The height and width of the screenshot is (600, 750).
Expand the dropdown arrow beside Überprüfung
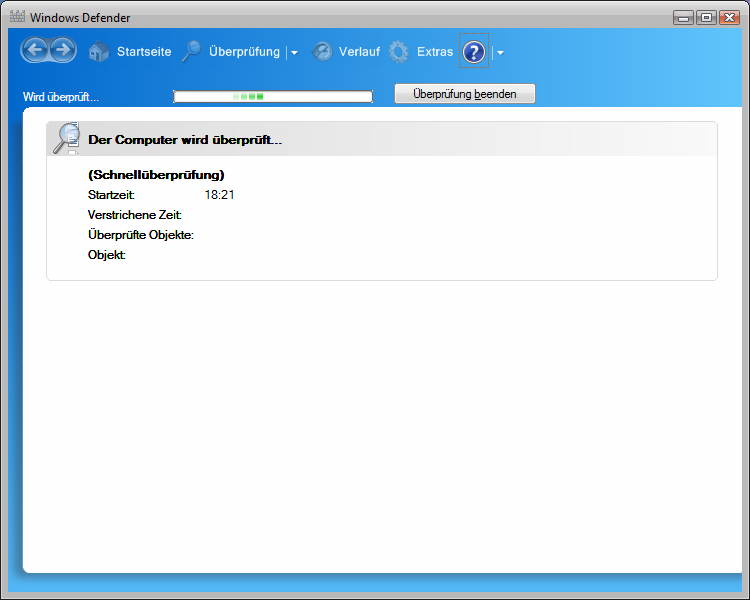294,53
